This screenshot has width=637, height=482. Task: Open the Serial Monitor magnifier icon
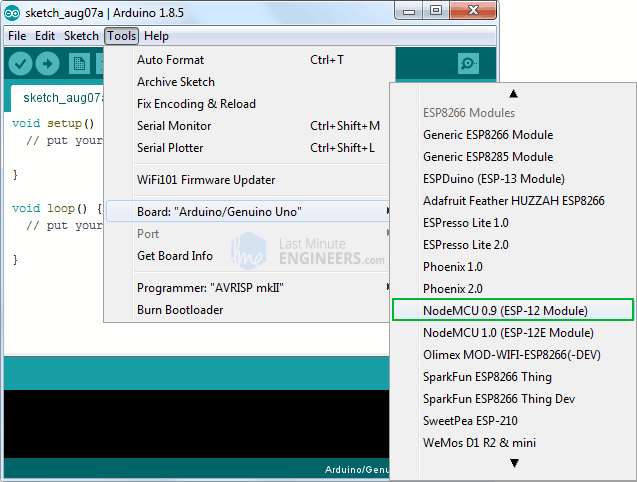click(x=468, y=63)
